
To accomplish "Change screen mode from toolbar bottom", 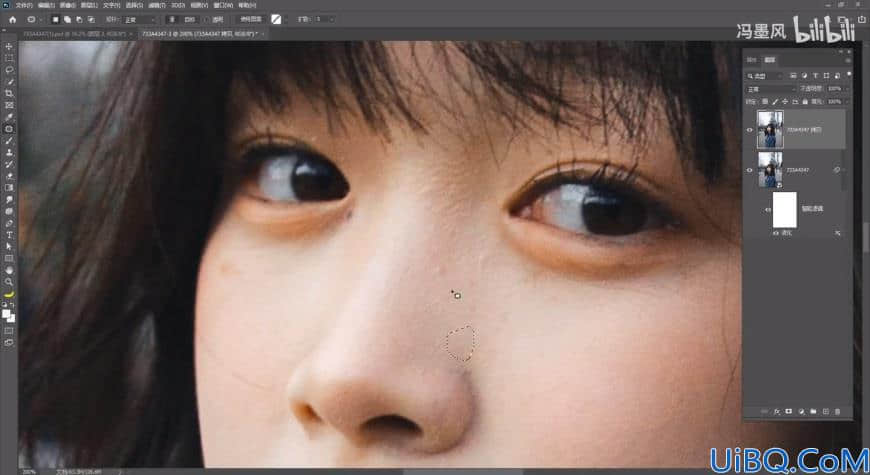I will coord(9,343).
